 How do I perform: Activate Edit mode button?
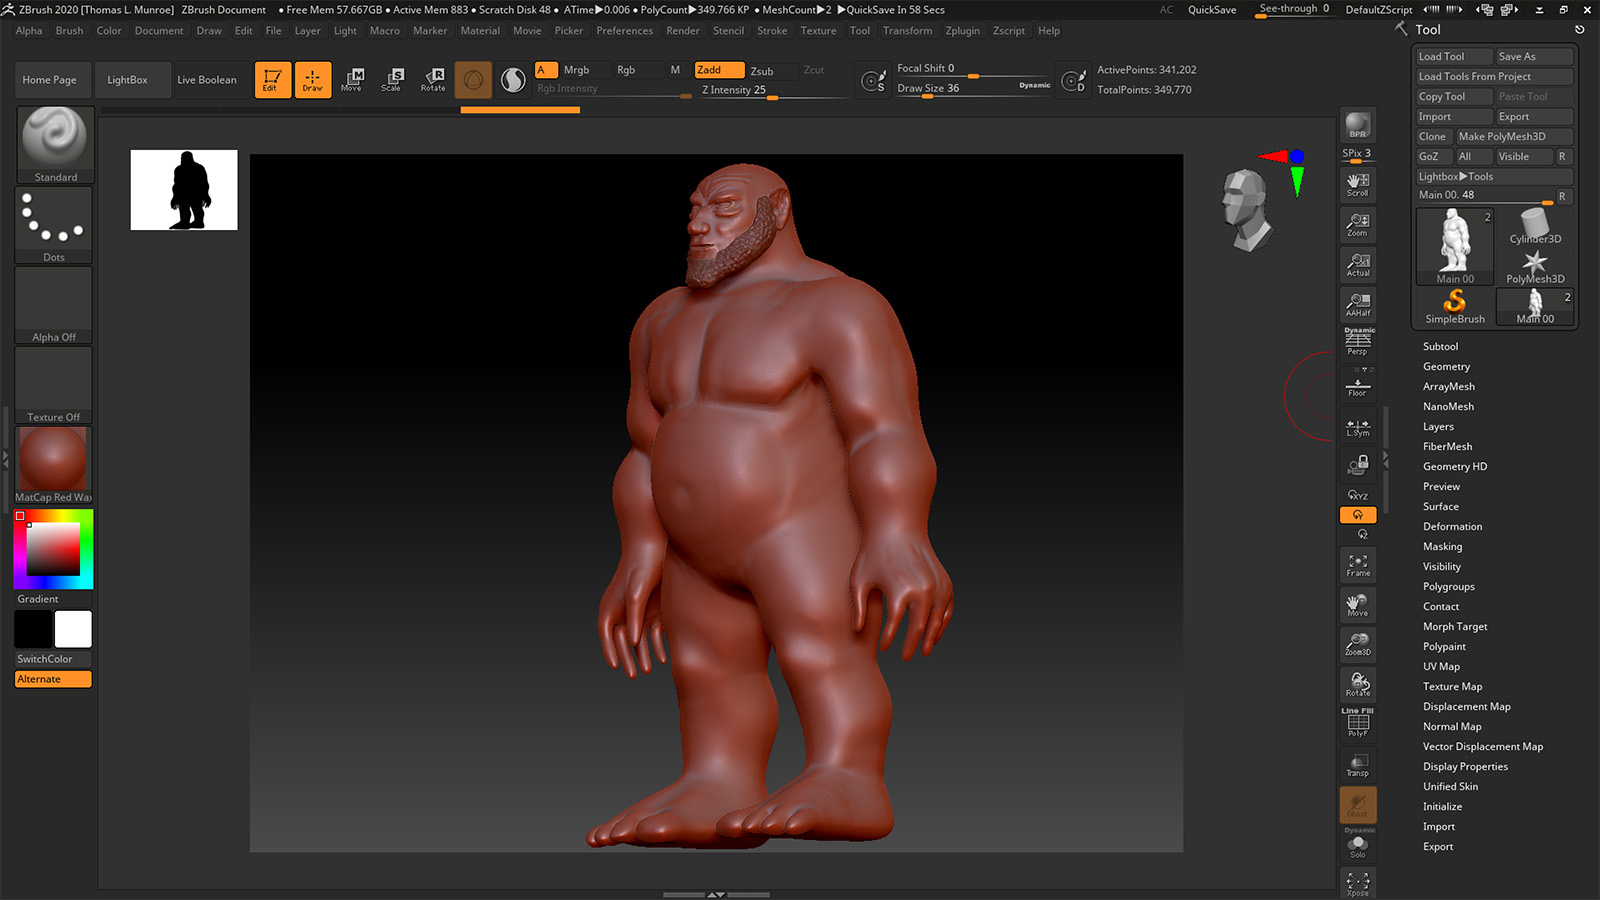[x=272, y=80]
